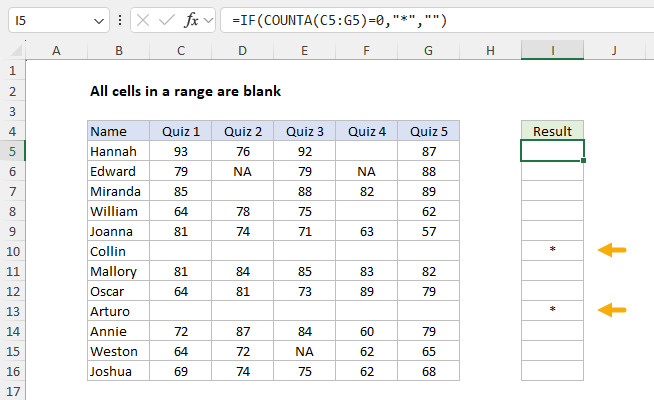
Task: Click Joshua's Quiz 5 score 68
Action: coord(428,371)
